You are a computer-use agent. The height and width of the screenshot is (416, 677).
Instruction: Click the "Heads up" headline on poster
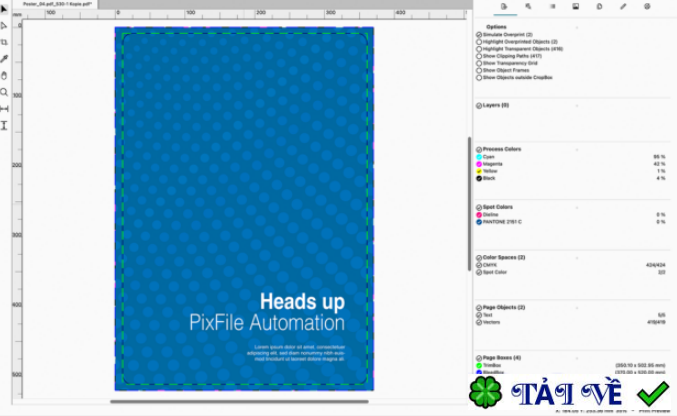[x=302, y=302]
